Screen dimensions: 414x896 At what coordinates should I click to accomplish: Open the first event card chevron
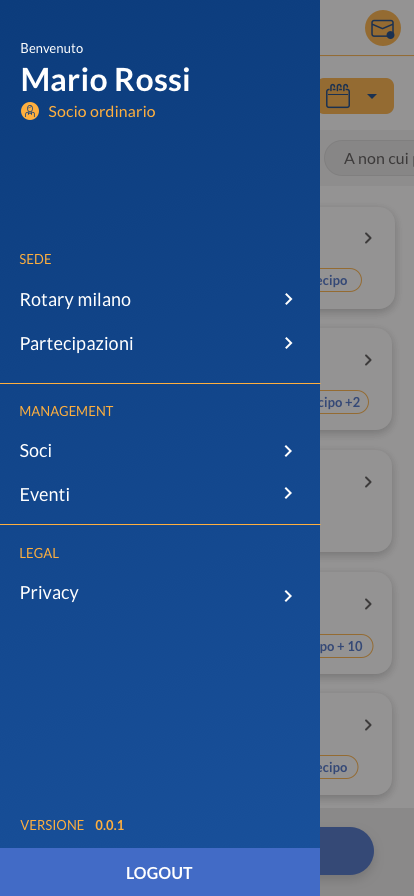tap(368, 238)
